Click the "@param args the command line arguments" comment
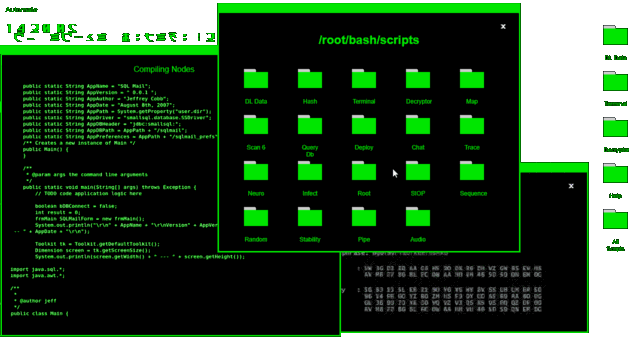Viewport: 640px width, 360px height. coord(87,175)
